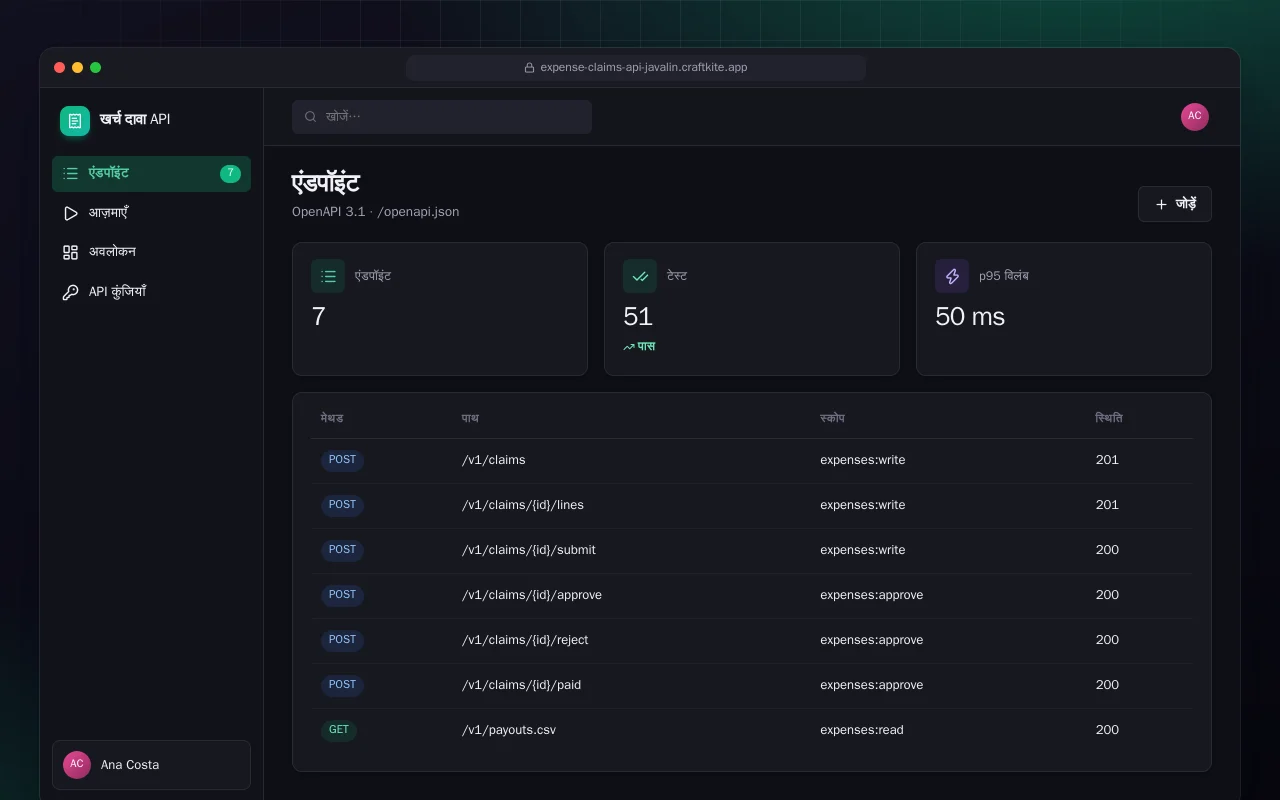Click the double-check icon in टेस्ट card

pos(640,277)
